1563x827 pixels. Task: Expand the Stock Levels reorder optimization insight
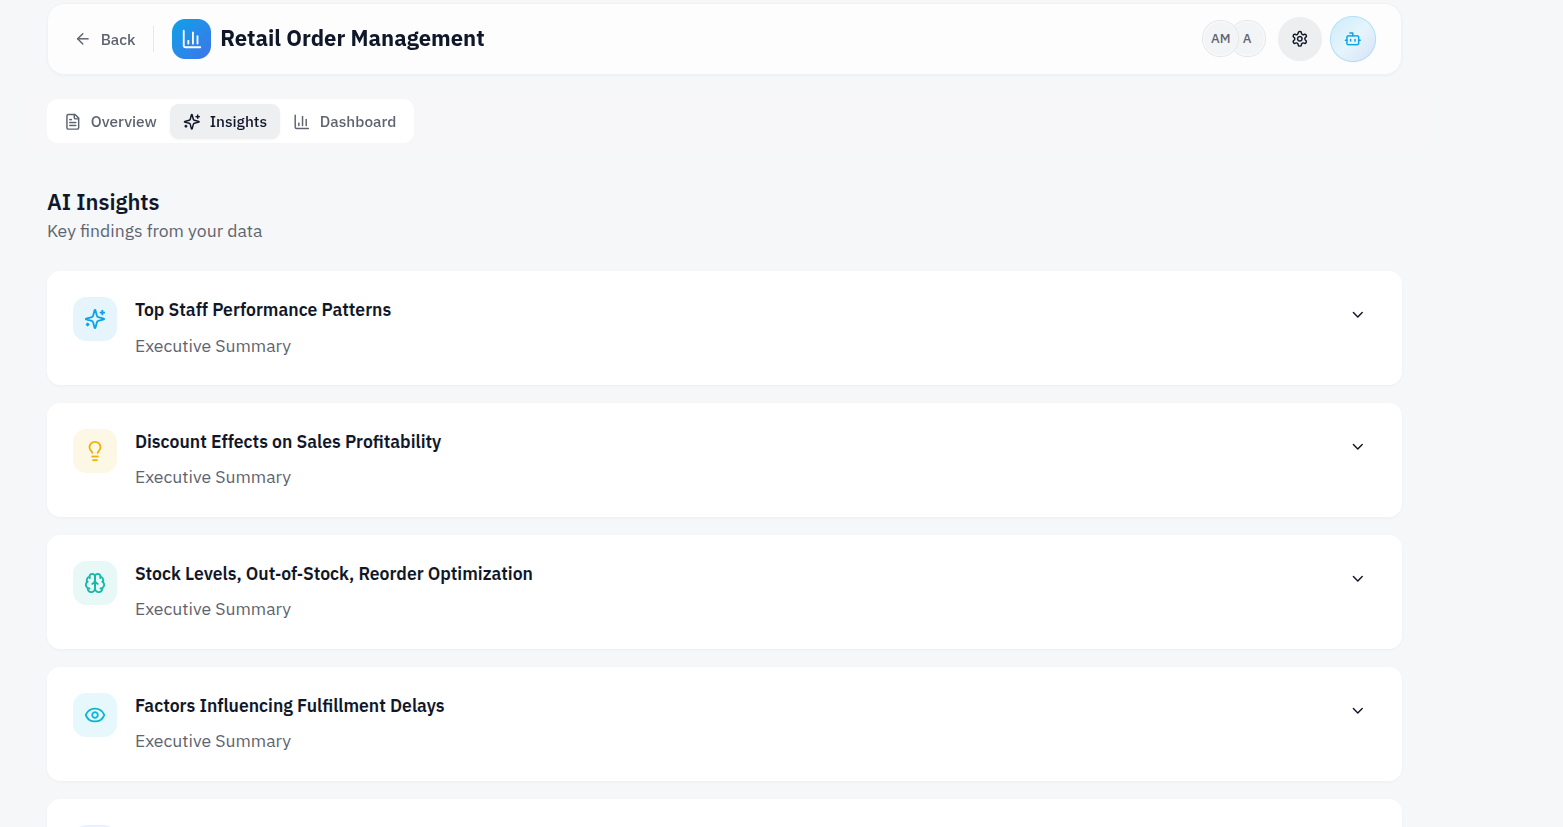[x=1357, y=578]
